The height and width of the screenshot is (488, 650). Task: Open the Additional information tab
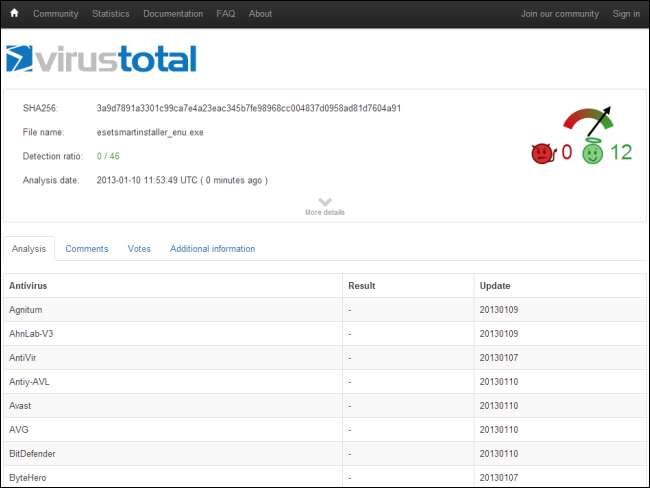[212, 249]
